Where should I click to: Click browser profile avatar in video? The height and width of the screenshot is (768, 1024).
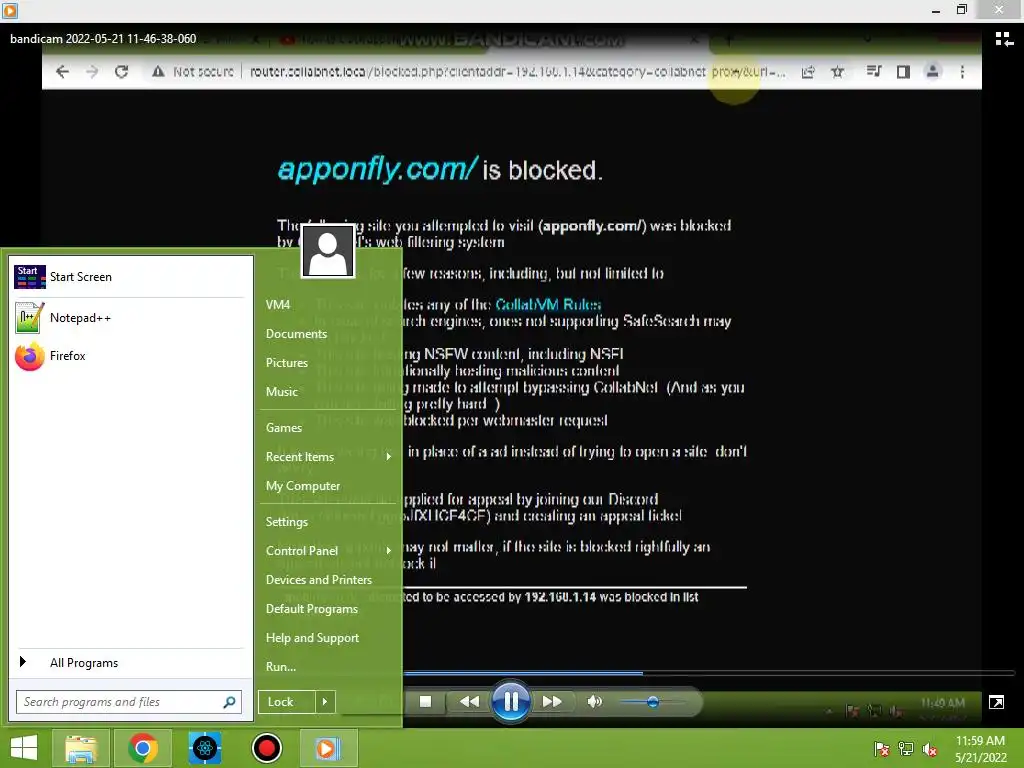(x=933, y=72)
